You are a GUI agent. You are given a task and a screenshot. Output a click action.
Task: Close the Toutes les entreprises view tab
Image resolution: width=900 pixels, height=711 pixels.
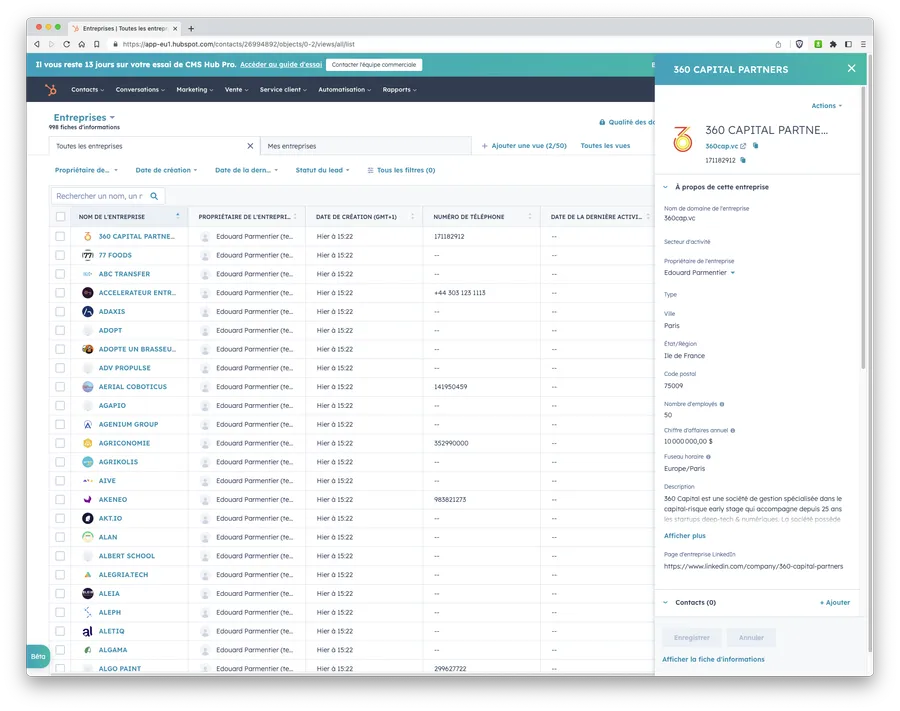(250, 146)
